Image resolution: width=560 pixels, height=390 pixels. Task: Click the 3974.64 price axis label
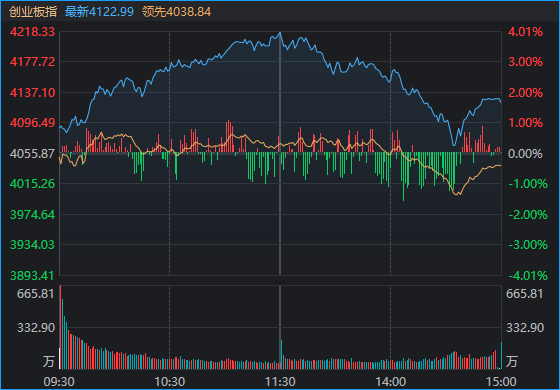tap(32, 215)
